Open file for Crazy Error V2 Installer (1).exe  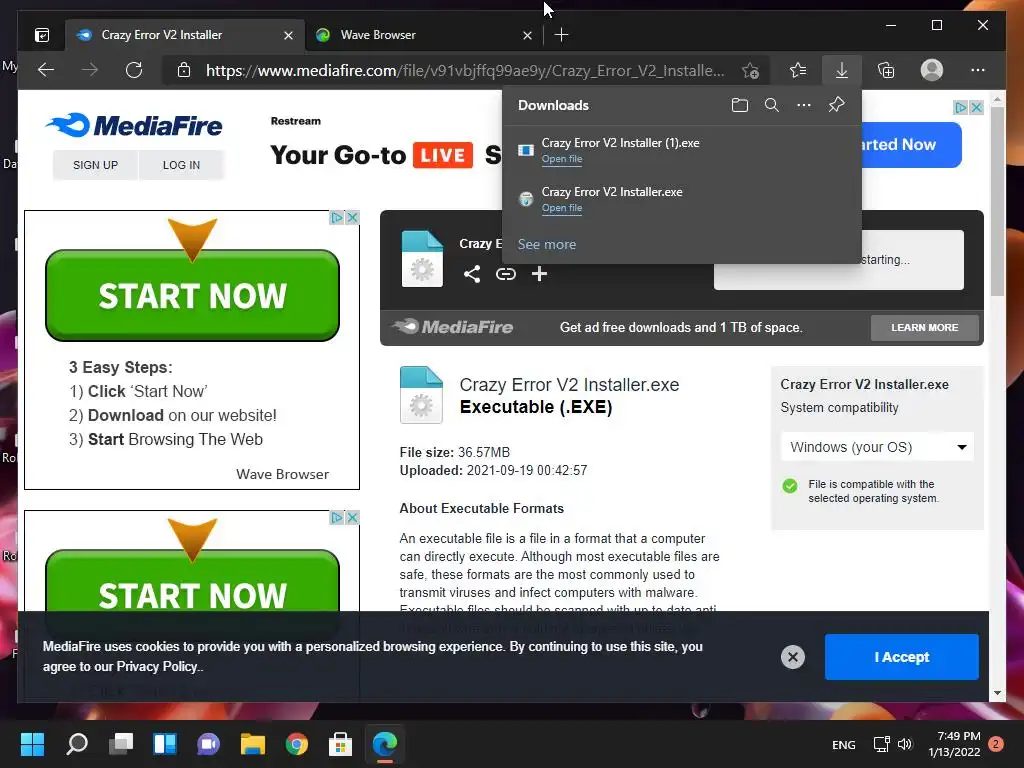562,159
